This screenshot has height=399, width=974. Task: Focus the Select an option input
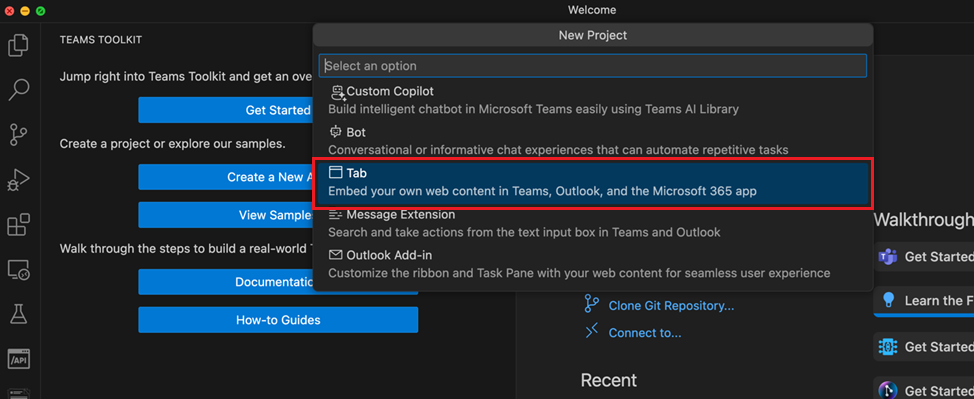pyautogui.click(x=593, y=66)
